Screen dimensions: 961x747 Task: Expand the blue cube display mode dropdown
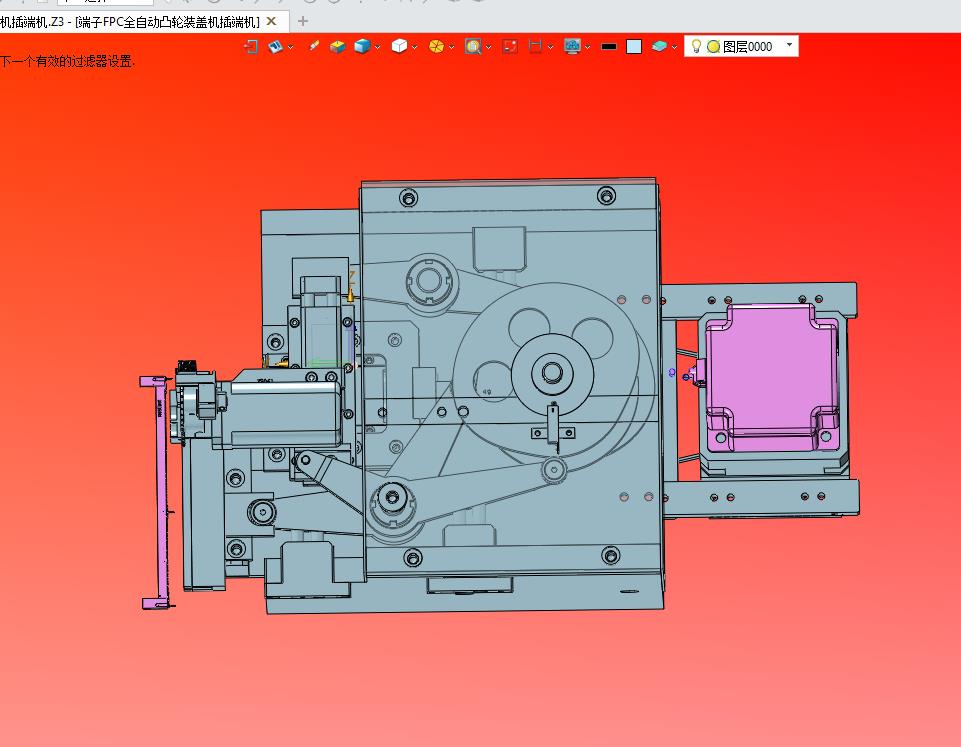pos(378,47)
